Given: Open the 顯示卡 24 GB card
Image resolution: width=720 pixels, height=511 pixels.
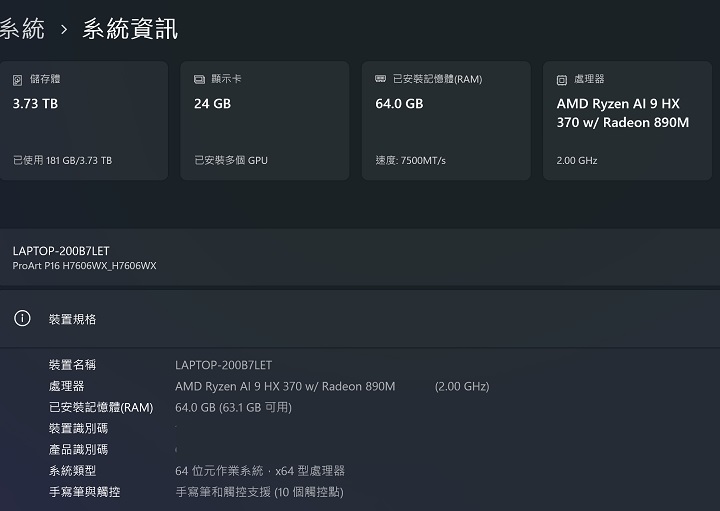Looking at the screenshot, I should click(x=265, y=121).
